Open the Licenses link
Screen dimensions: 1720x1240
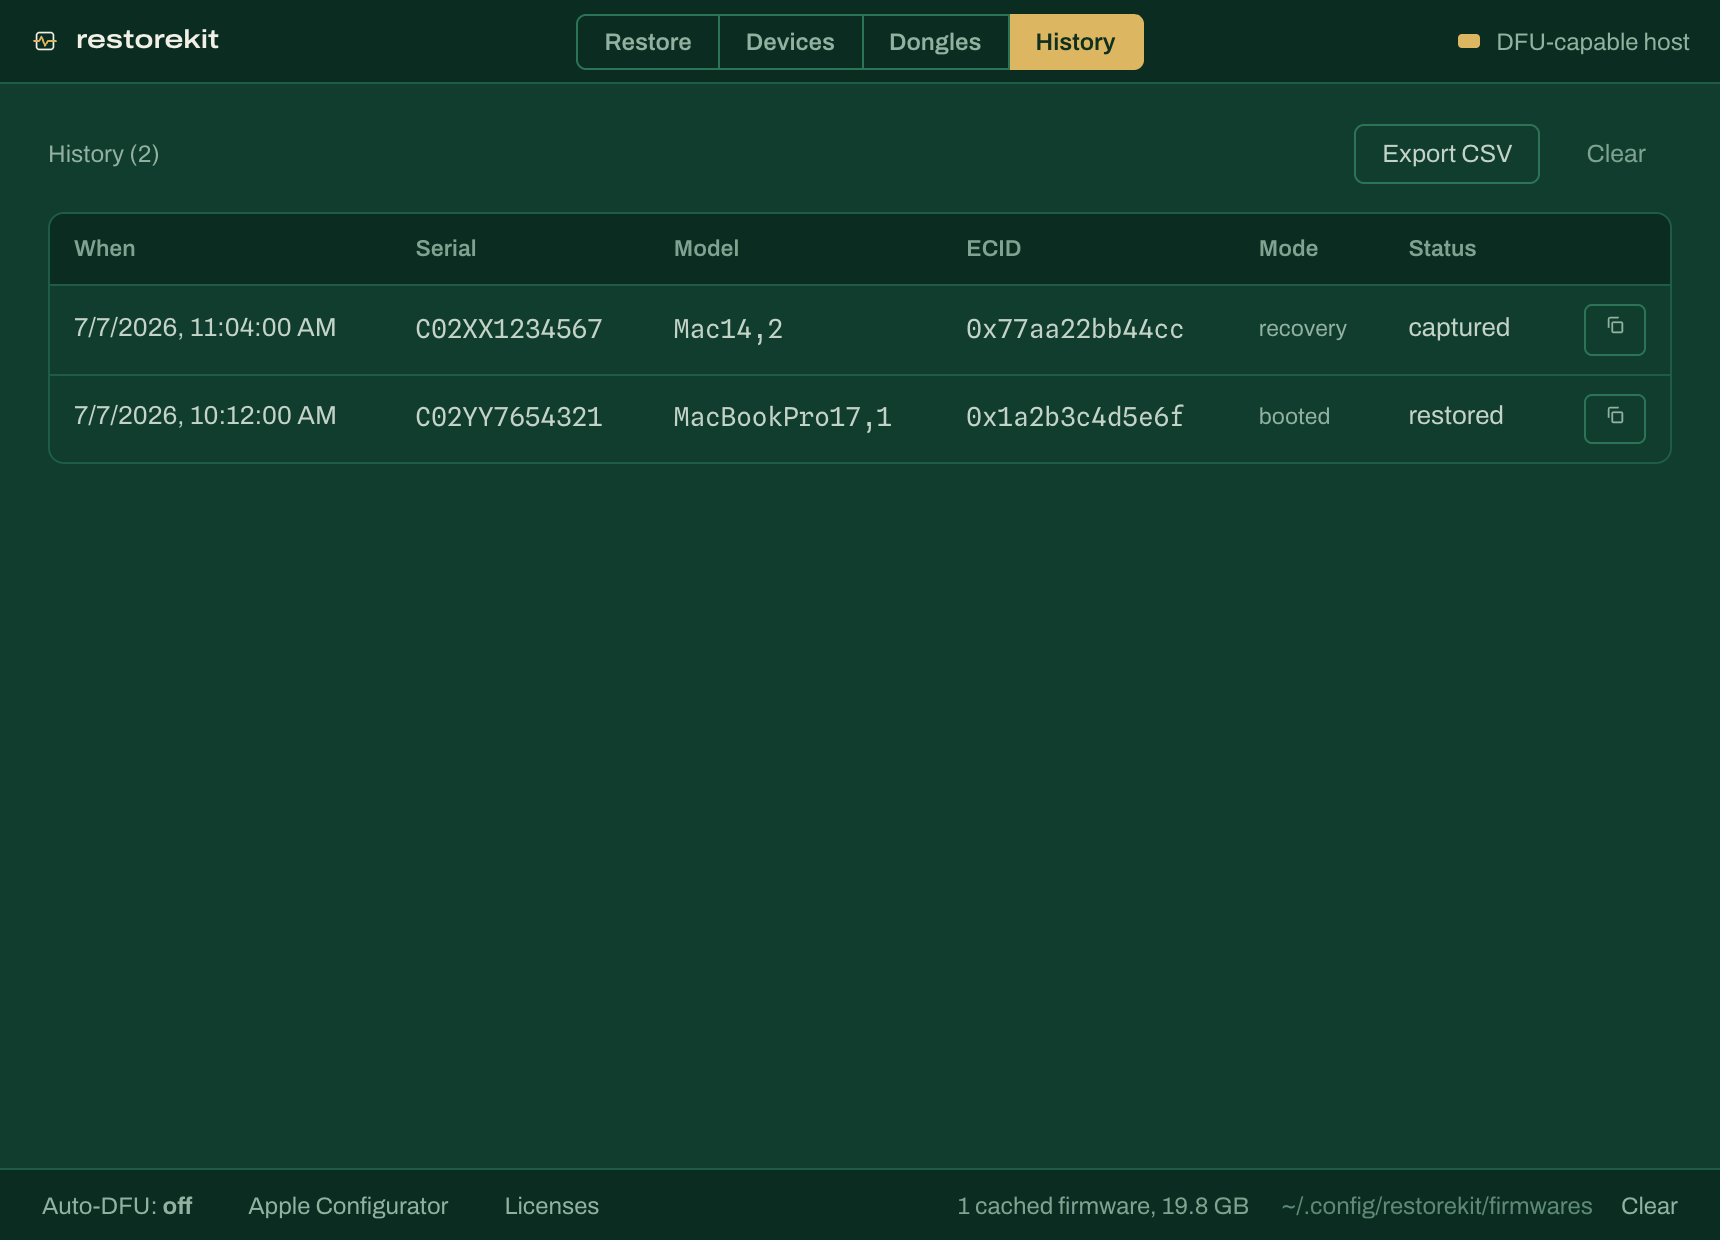point(551,1206)
